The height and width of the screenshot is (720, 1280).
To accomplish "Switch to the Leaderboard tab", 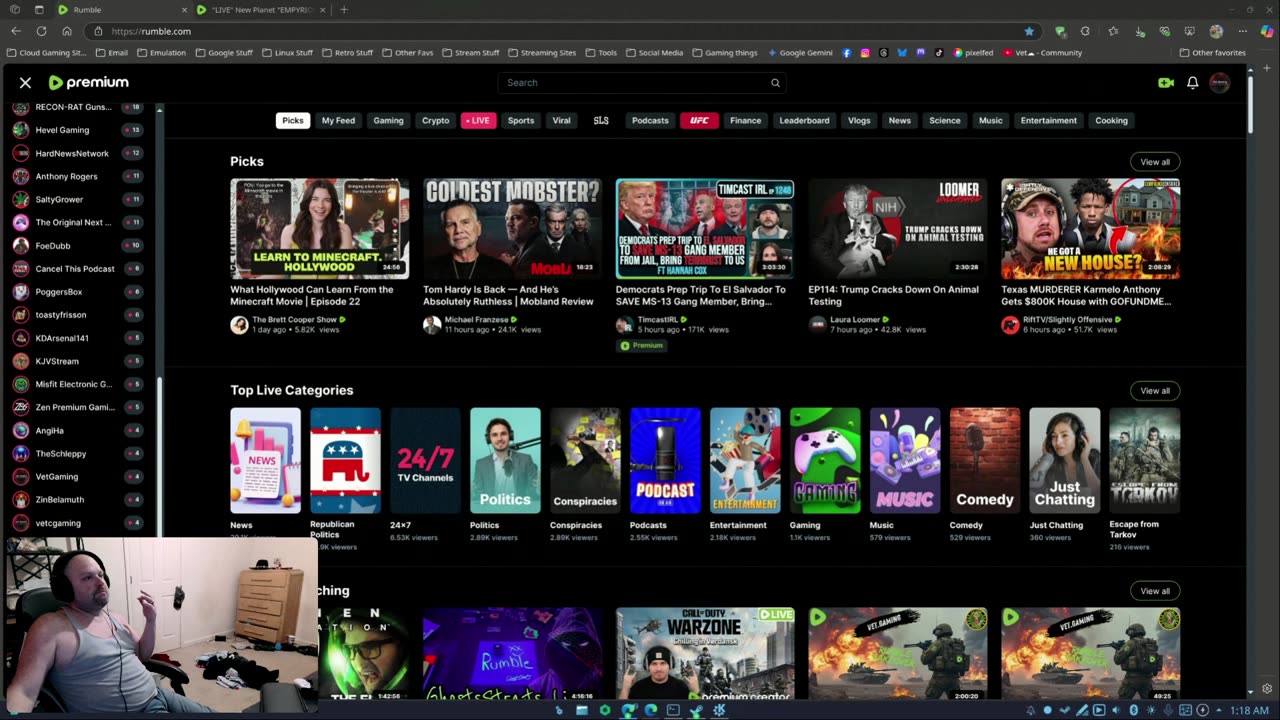I will coord(804,120).
